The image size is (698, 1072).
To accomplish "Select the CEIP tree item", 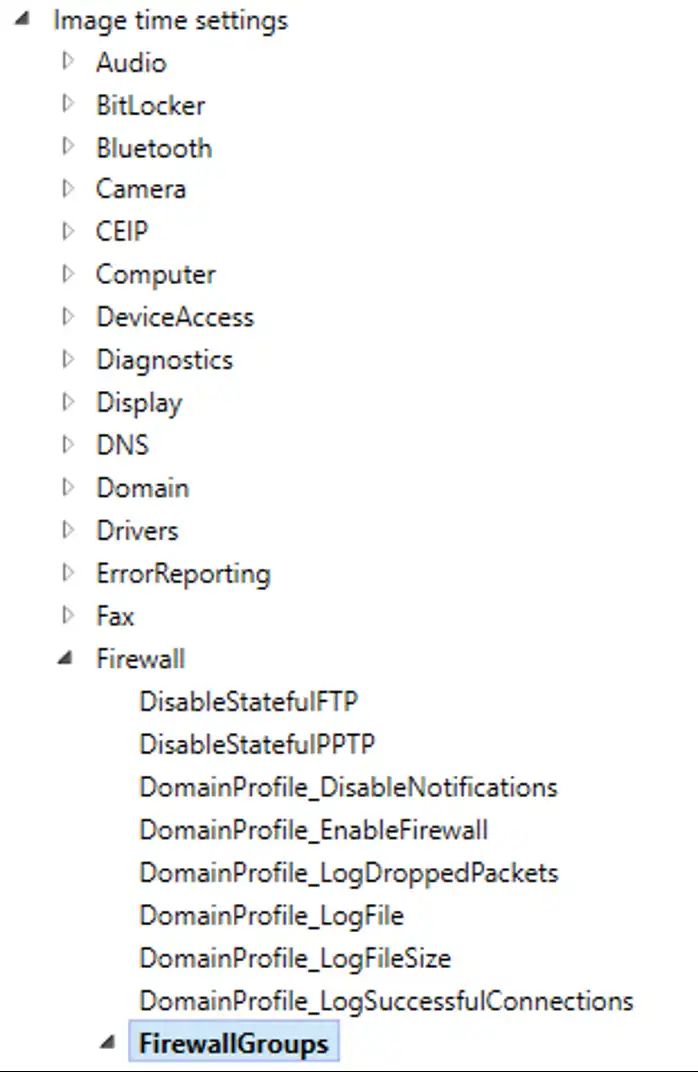I will pos(122,231).
